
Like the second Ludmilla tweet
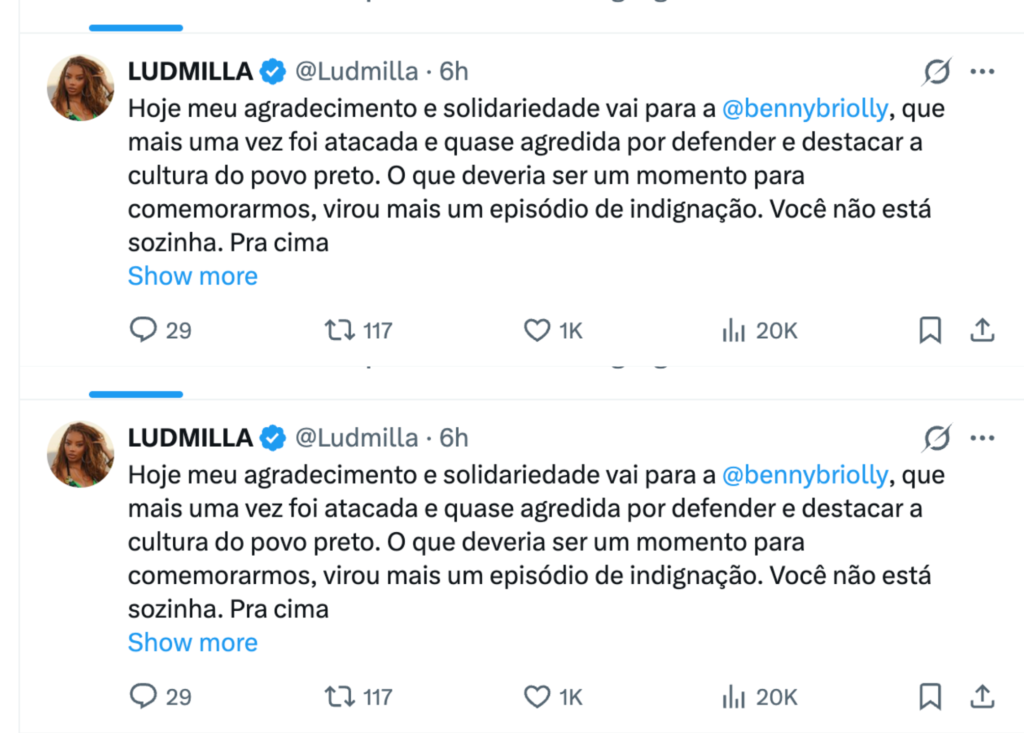coord(538,696)
